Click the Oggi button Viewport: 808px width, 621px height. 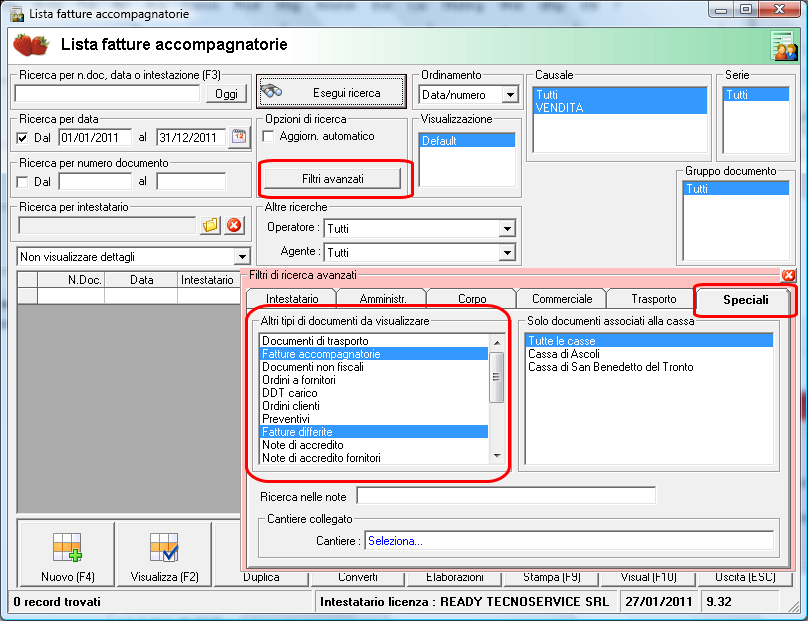click(226, 94)
